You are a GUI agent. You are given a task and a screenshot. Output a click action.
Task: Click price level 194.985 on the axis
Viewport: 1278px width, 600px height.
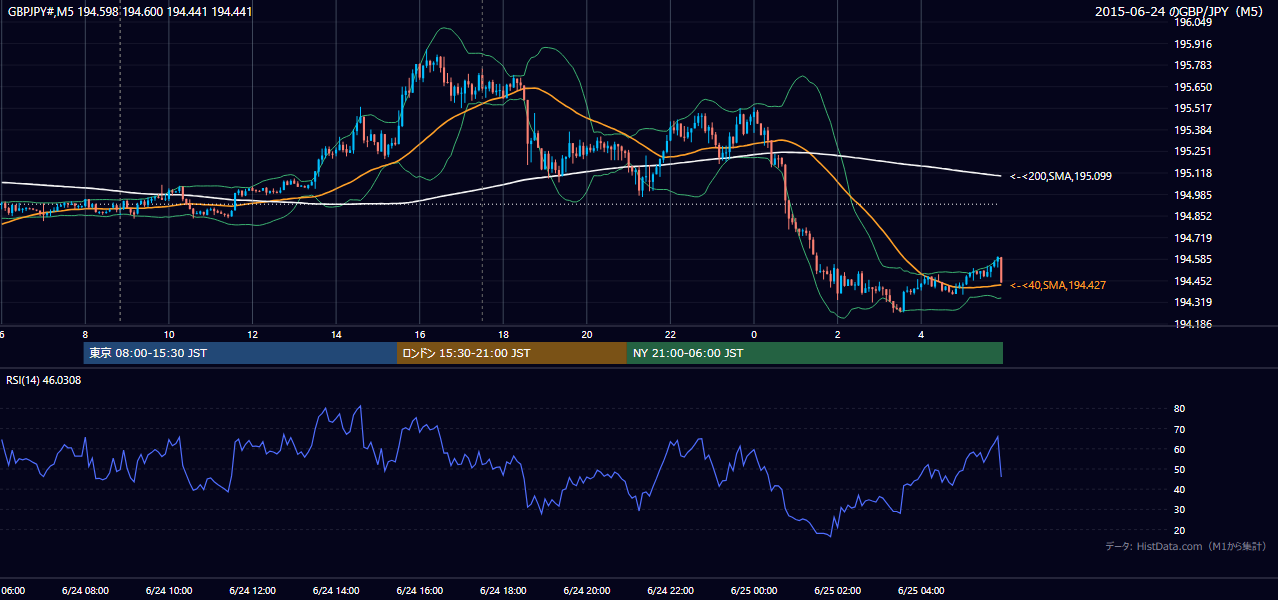(1193, 195)
